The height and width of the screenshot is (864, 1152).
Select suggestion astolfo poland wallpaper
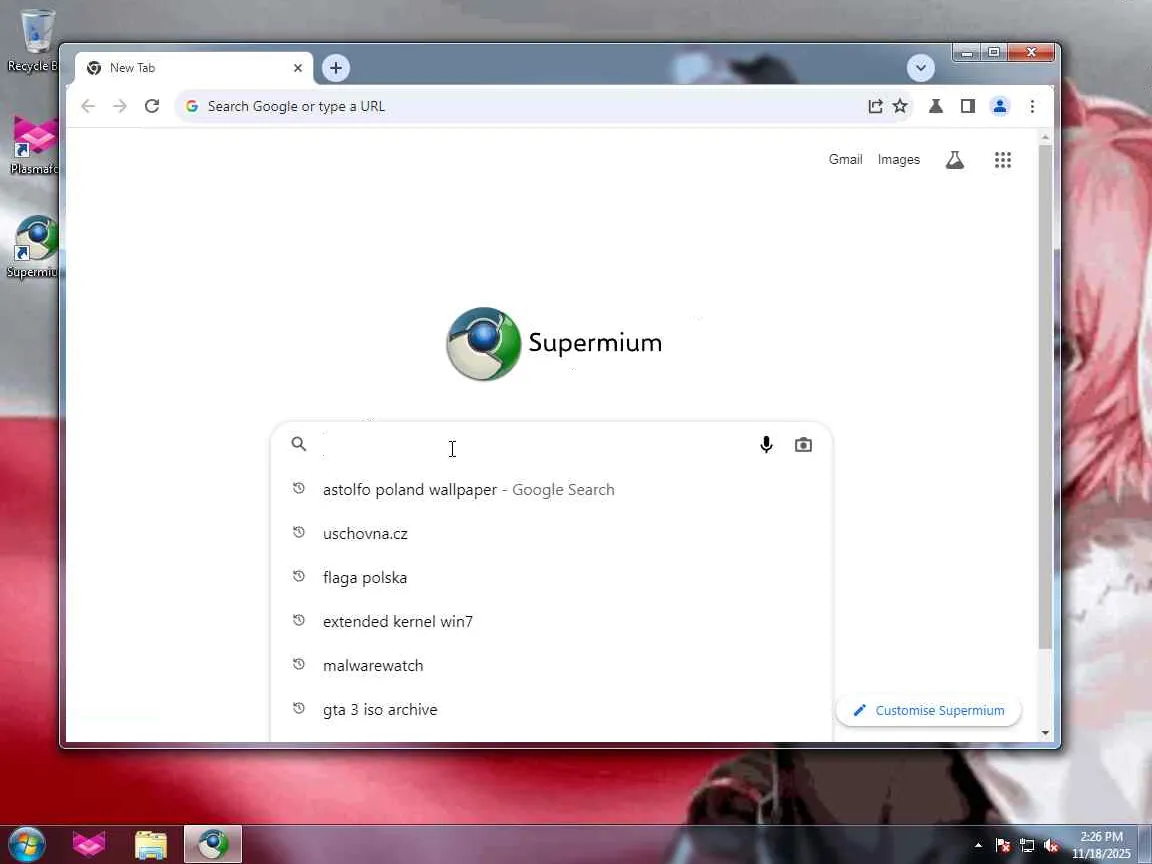coord(551,489)
